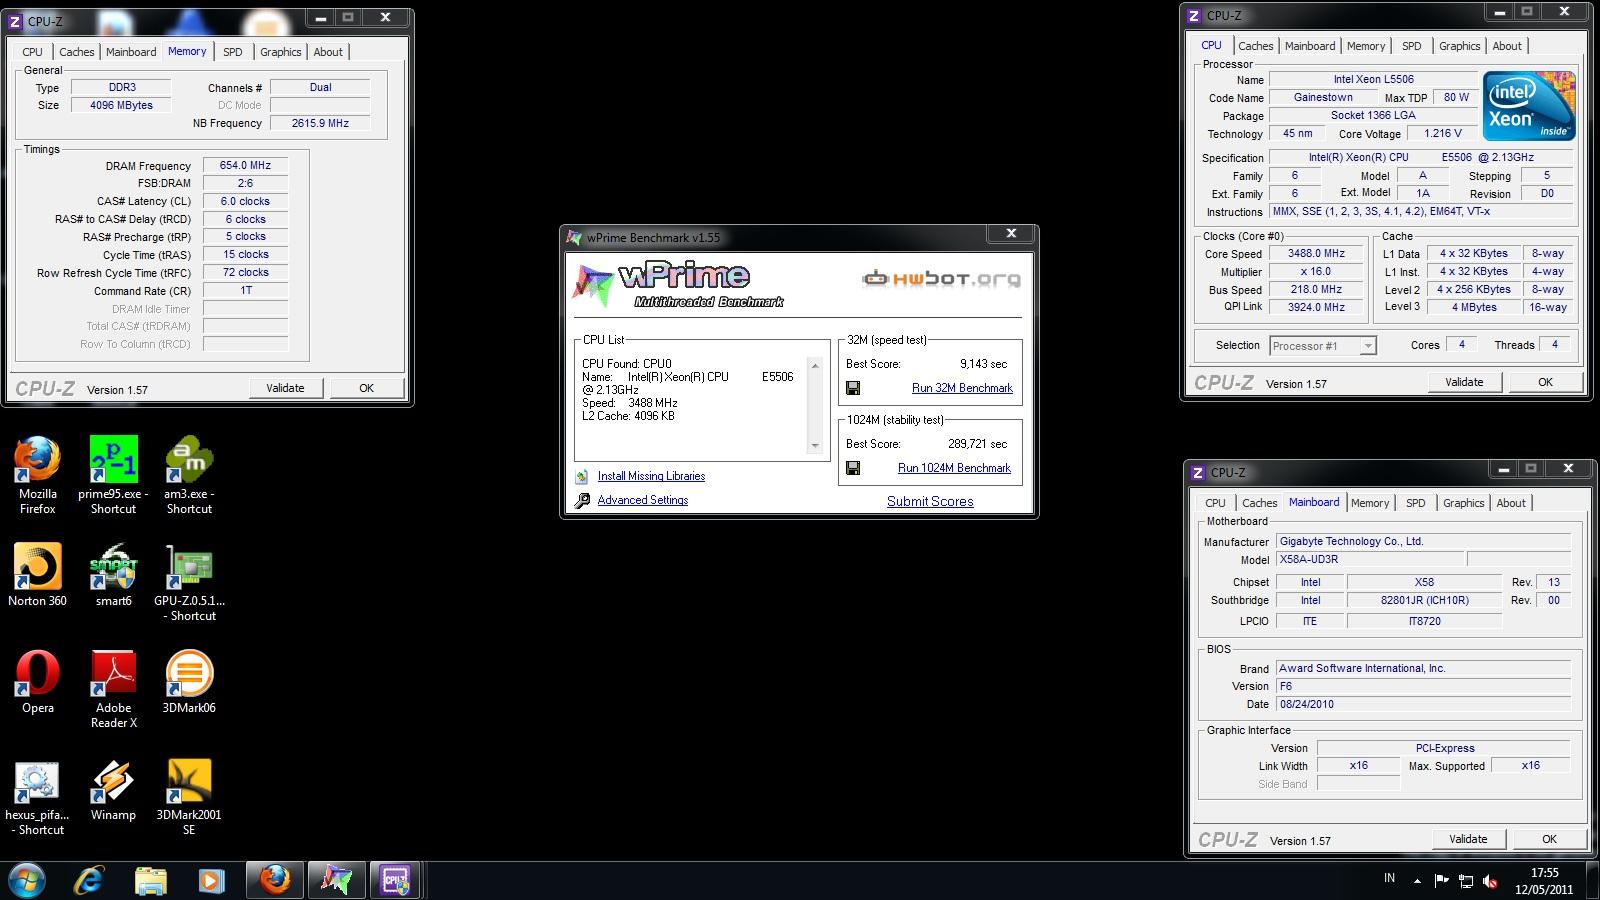Click NB Frequency value 2615.9 MHz
This screenshot has width=1600, height=900.
[x=320, y=123]
